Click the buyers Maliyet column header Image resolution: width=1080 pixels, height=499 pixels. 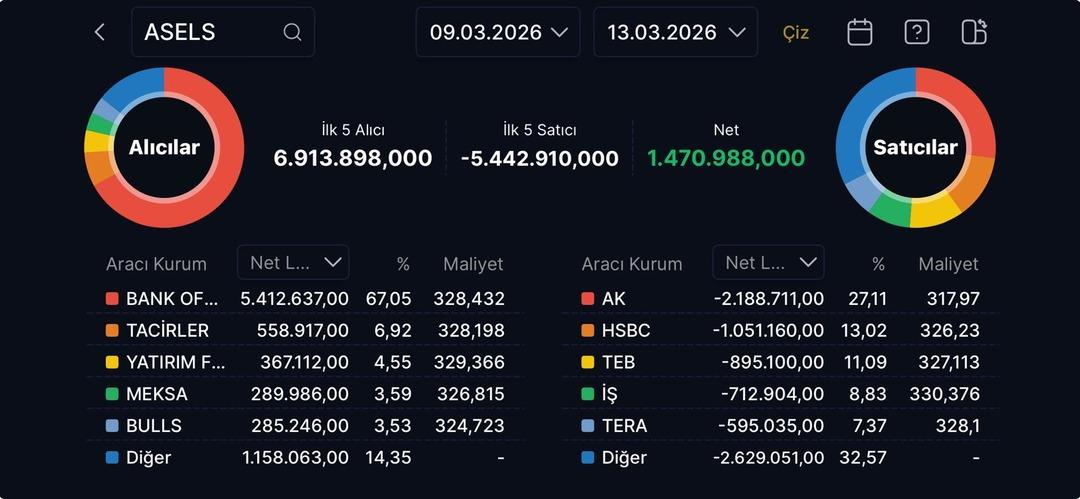473,264
